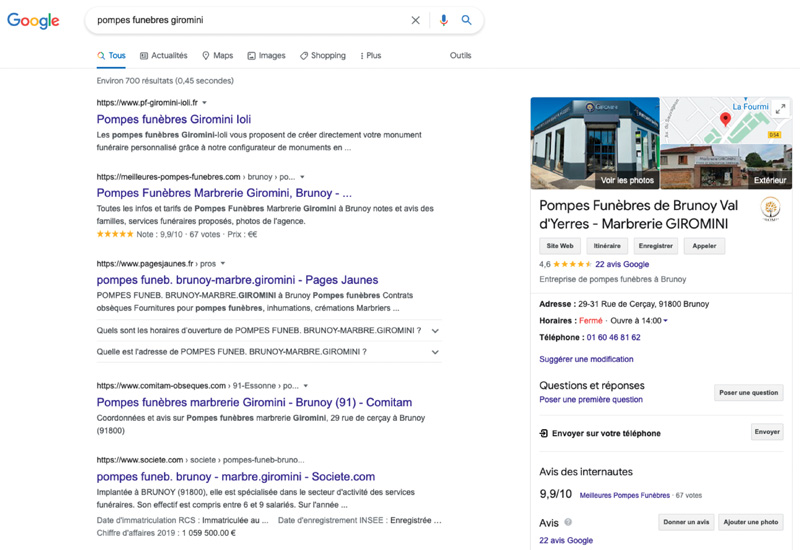Start voice search with microphone icon
This screenshot has height=550, width=800.
443,20
